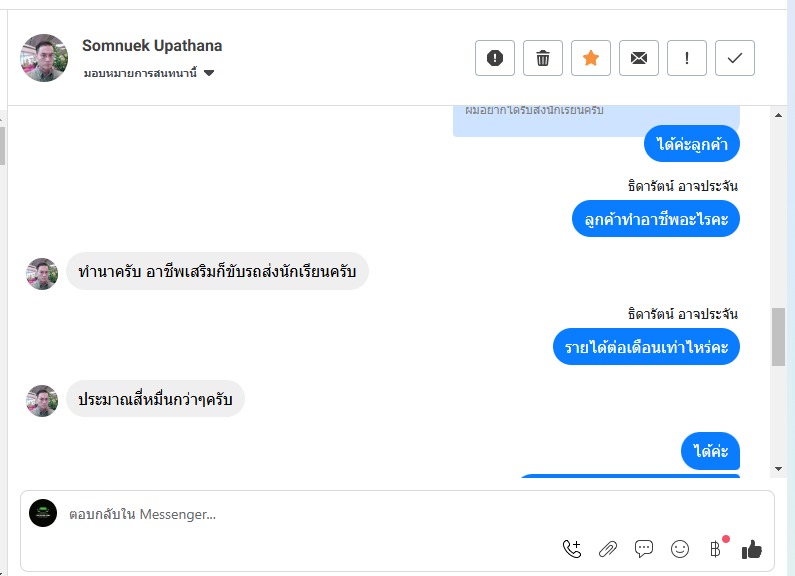Screen dimensions: 795x576
Task: Mark conversation unread with envelope icon
Action: (639, 58)
